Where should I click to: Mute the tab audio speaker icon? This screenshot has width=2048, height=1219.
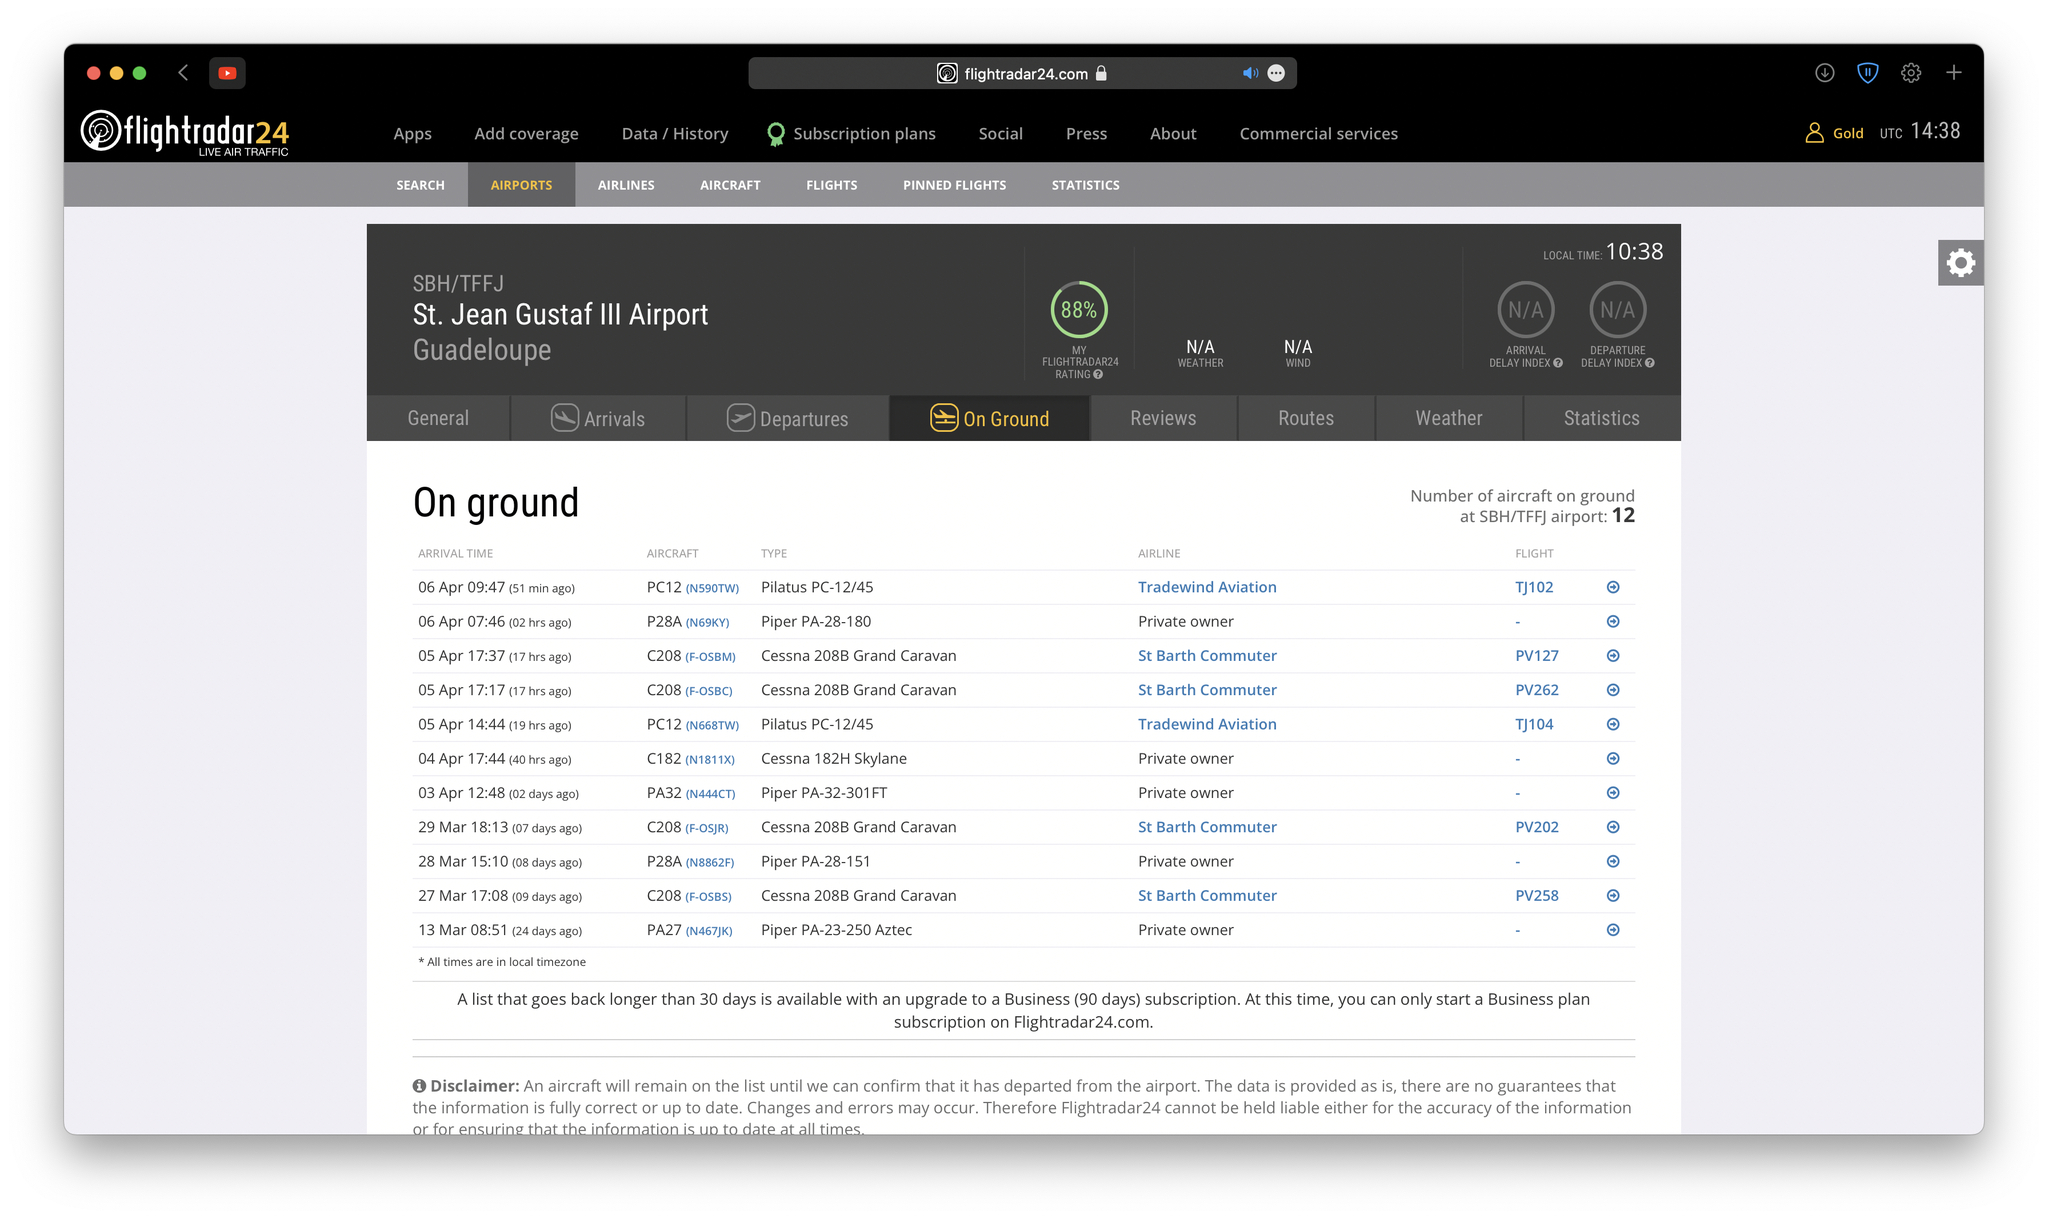click(1249, 73)
